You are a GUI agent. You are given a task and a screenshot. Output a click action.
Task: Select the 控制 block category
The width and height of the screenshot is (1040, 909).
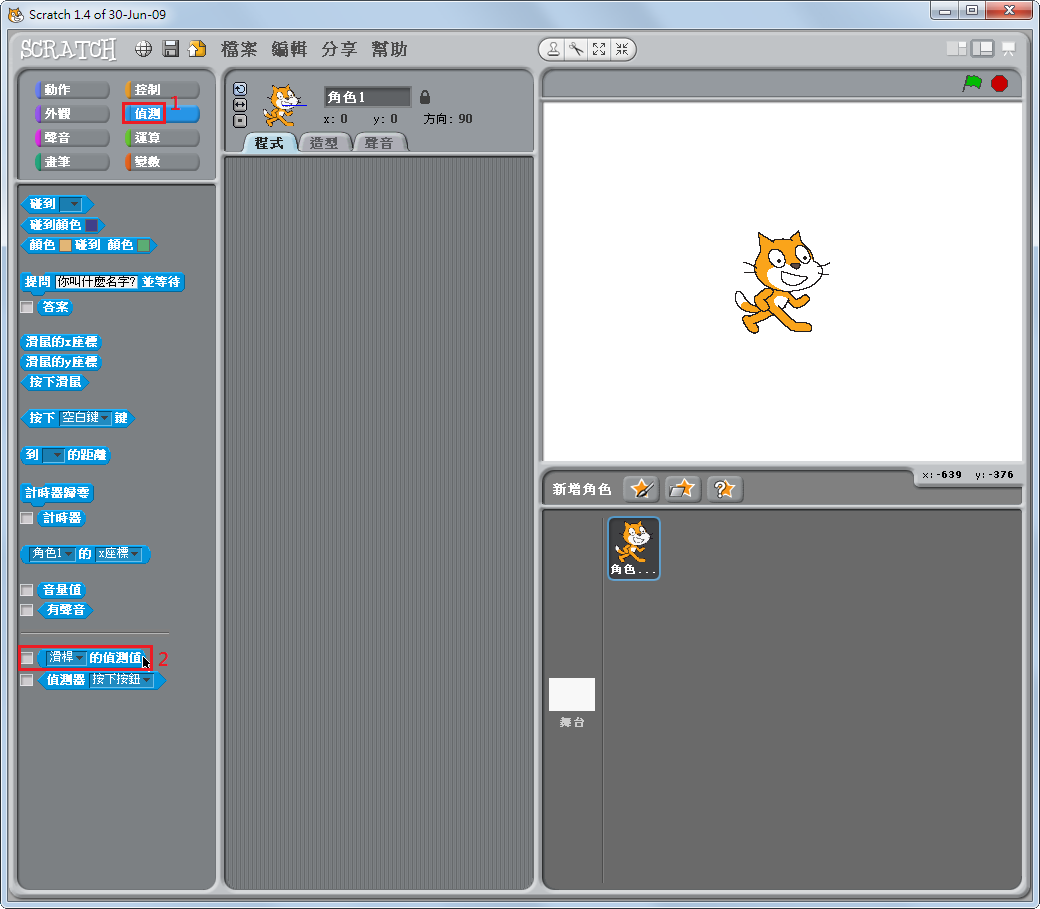(x=162, y=90)
